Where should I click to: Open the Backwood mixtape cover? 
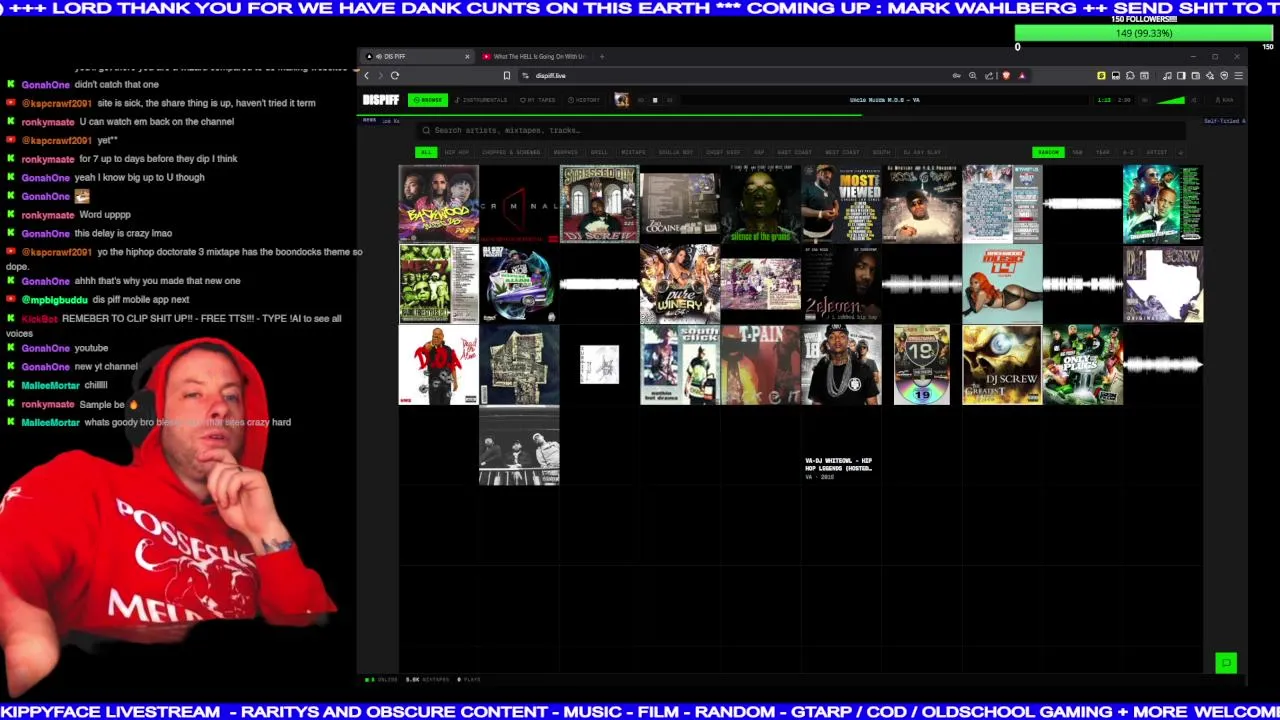click(438, 204)
